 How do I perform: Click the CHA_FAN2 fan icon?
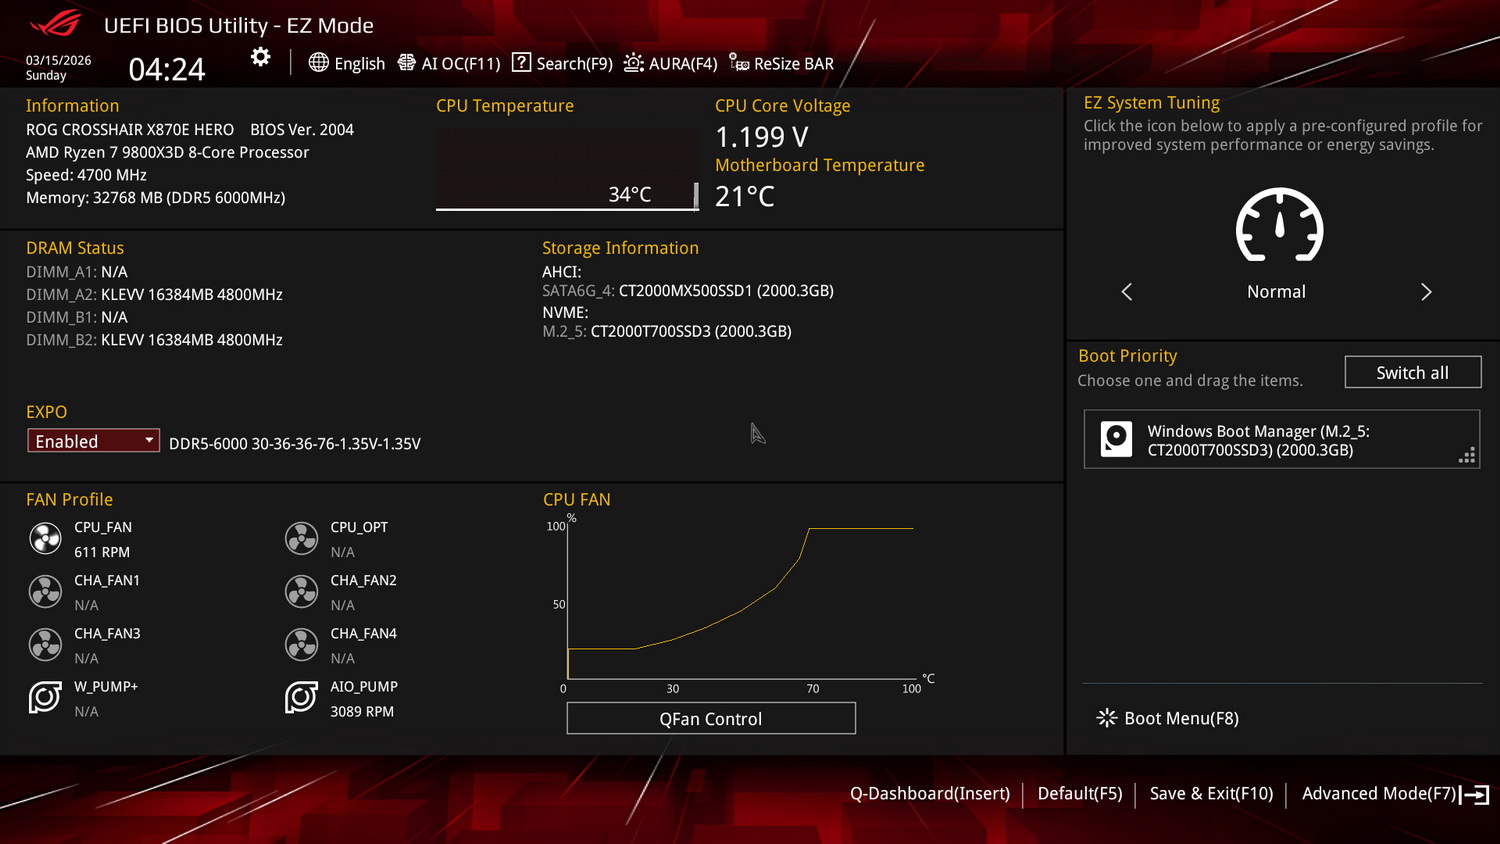301,592
